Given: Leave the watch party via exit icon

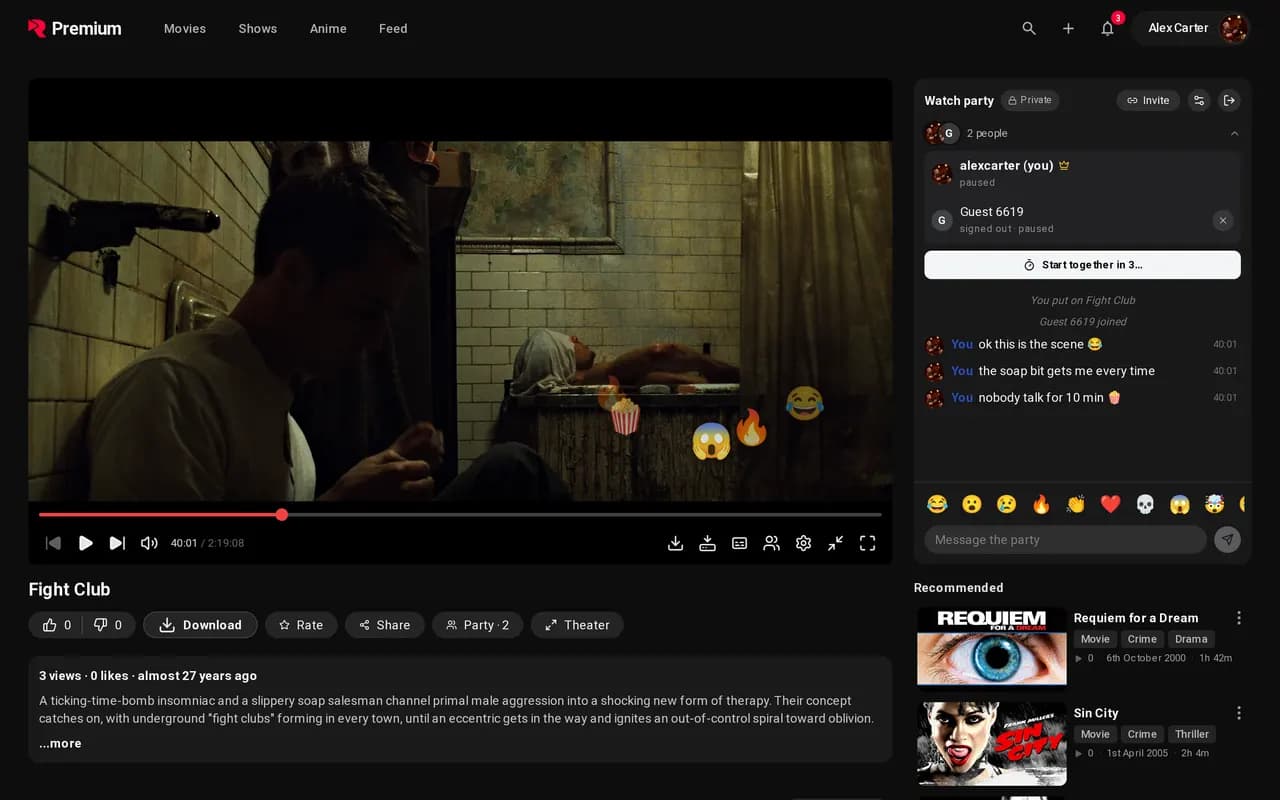Looking at the screenshot, I should coord(1230,100).
